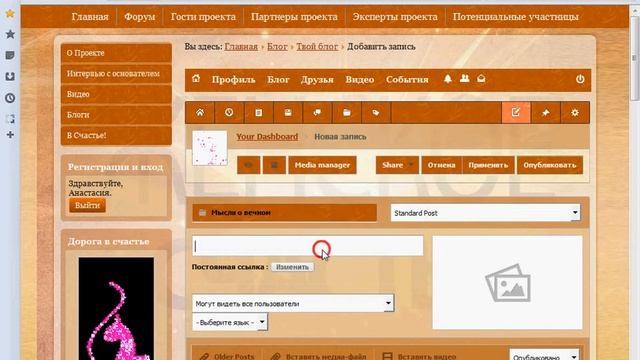This screenshot has width=640, height=360.
Task: Click the yellow star in the browser sidebar
Action: coord(10,13)
